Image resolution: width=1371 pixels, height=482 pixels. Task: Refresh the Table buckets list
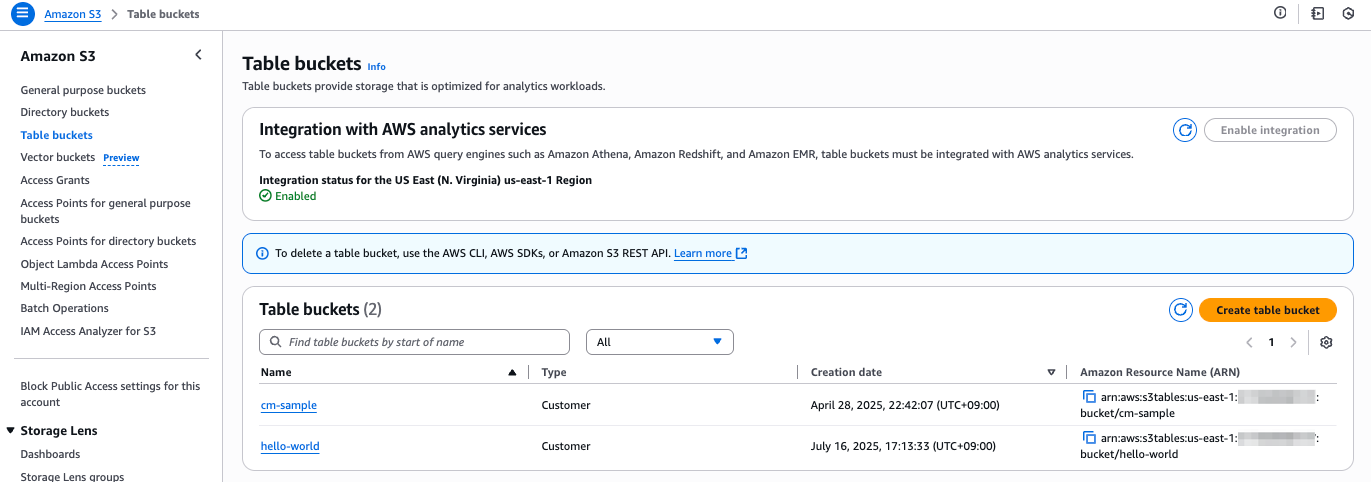pyautogui.click(x=1181, y=310)
